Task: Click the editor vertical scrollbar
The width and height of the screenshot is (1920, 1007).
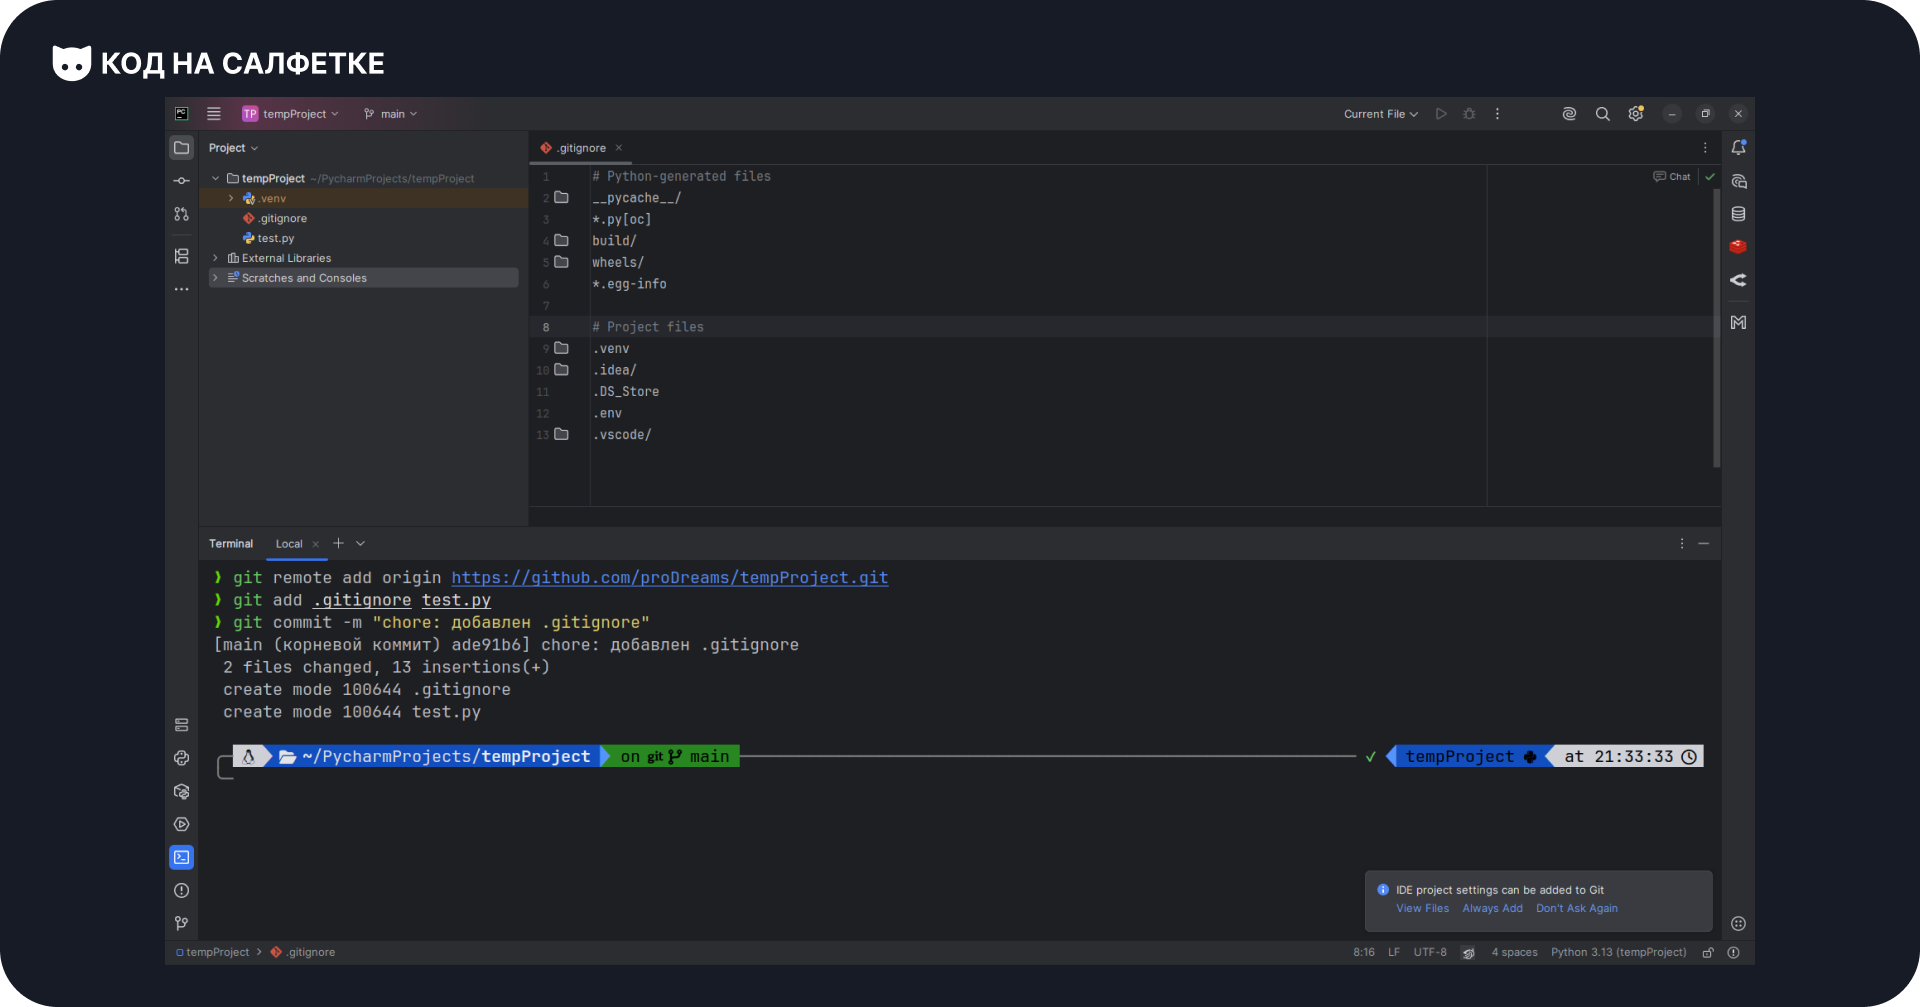Action: point(1717,328)
